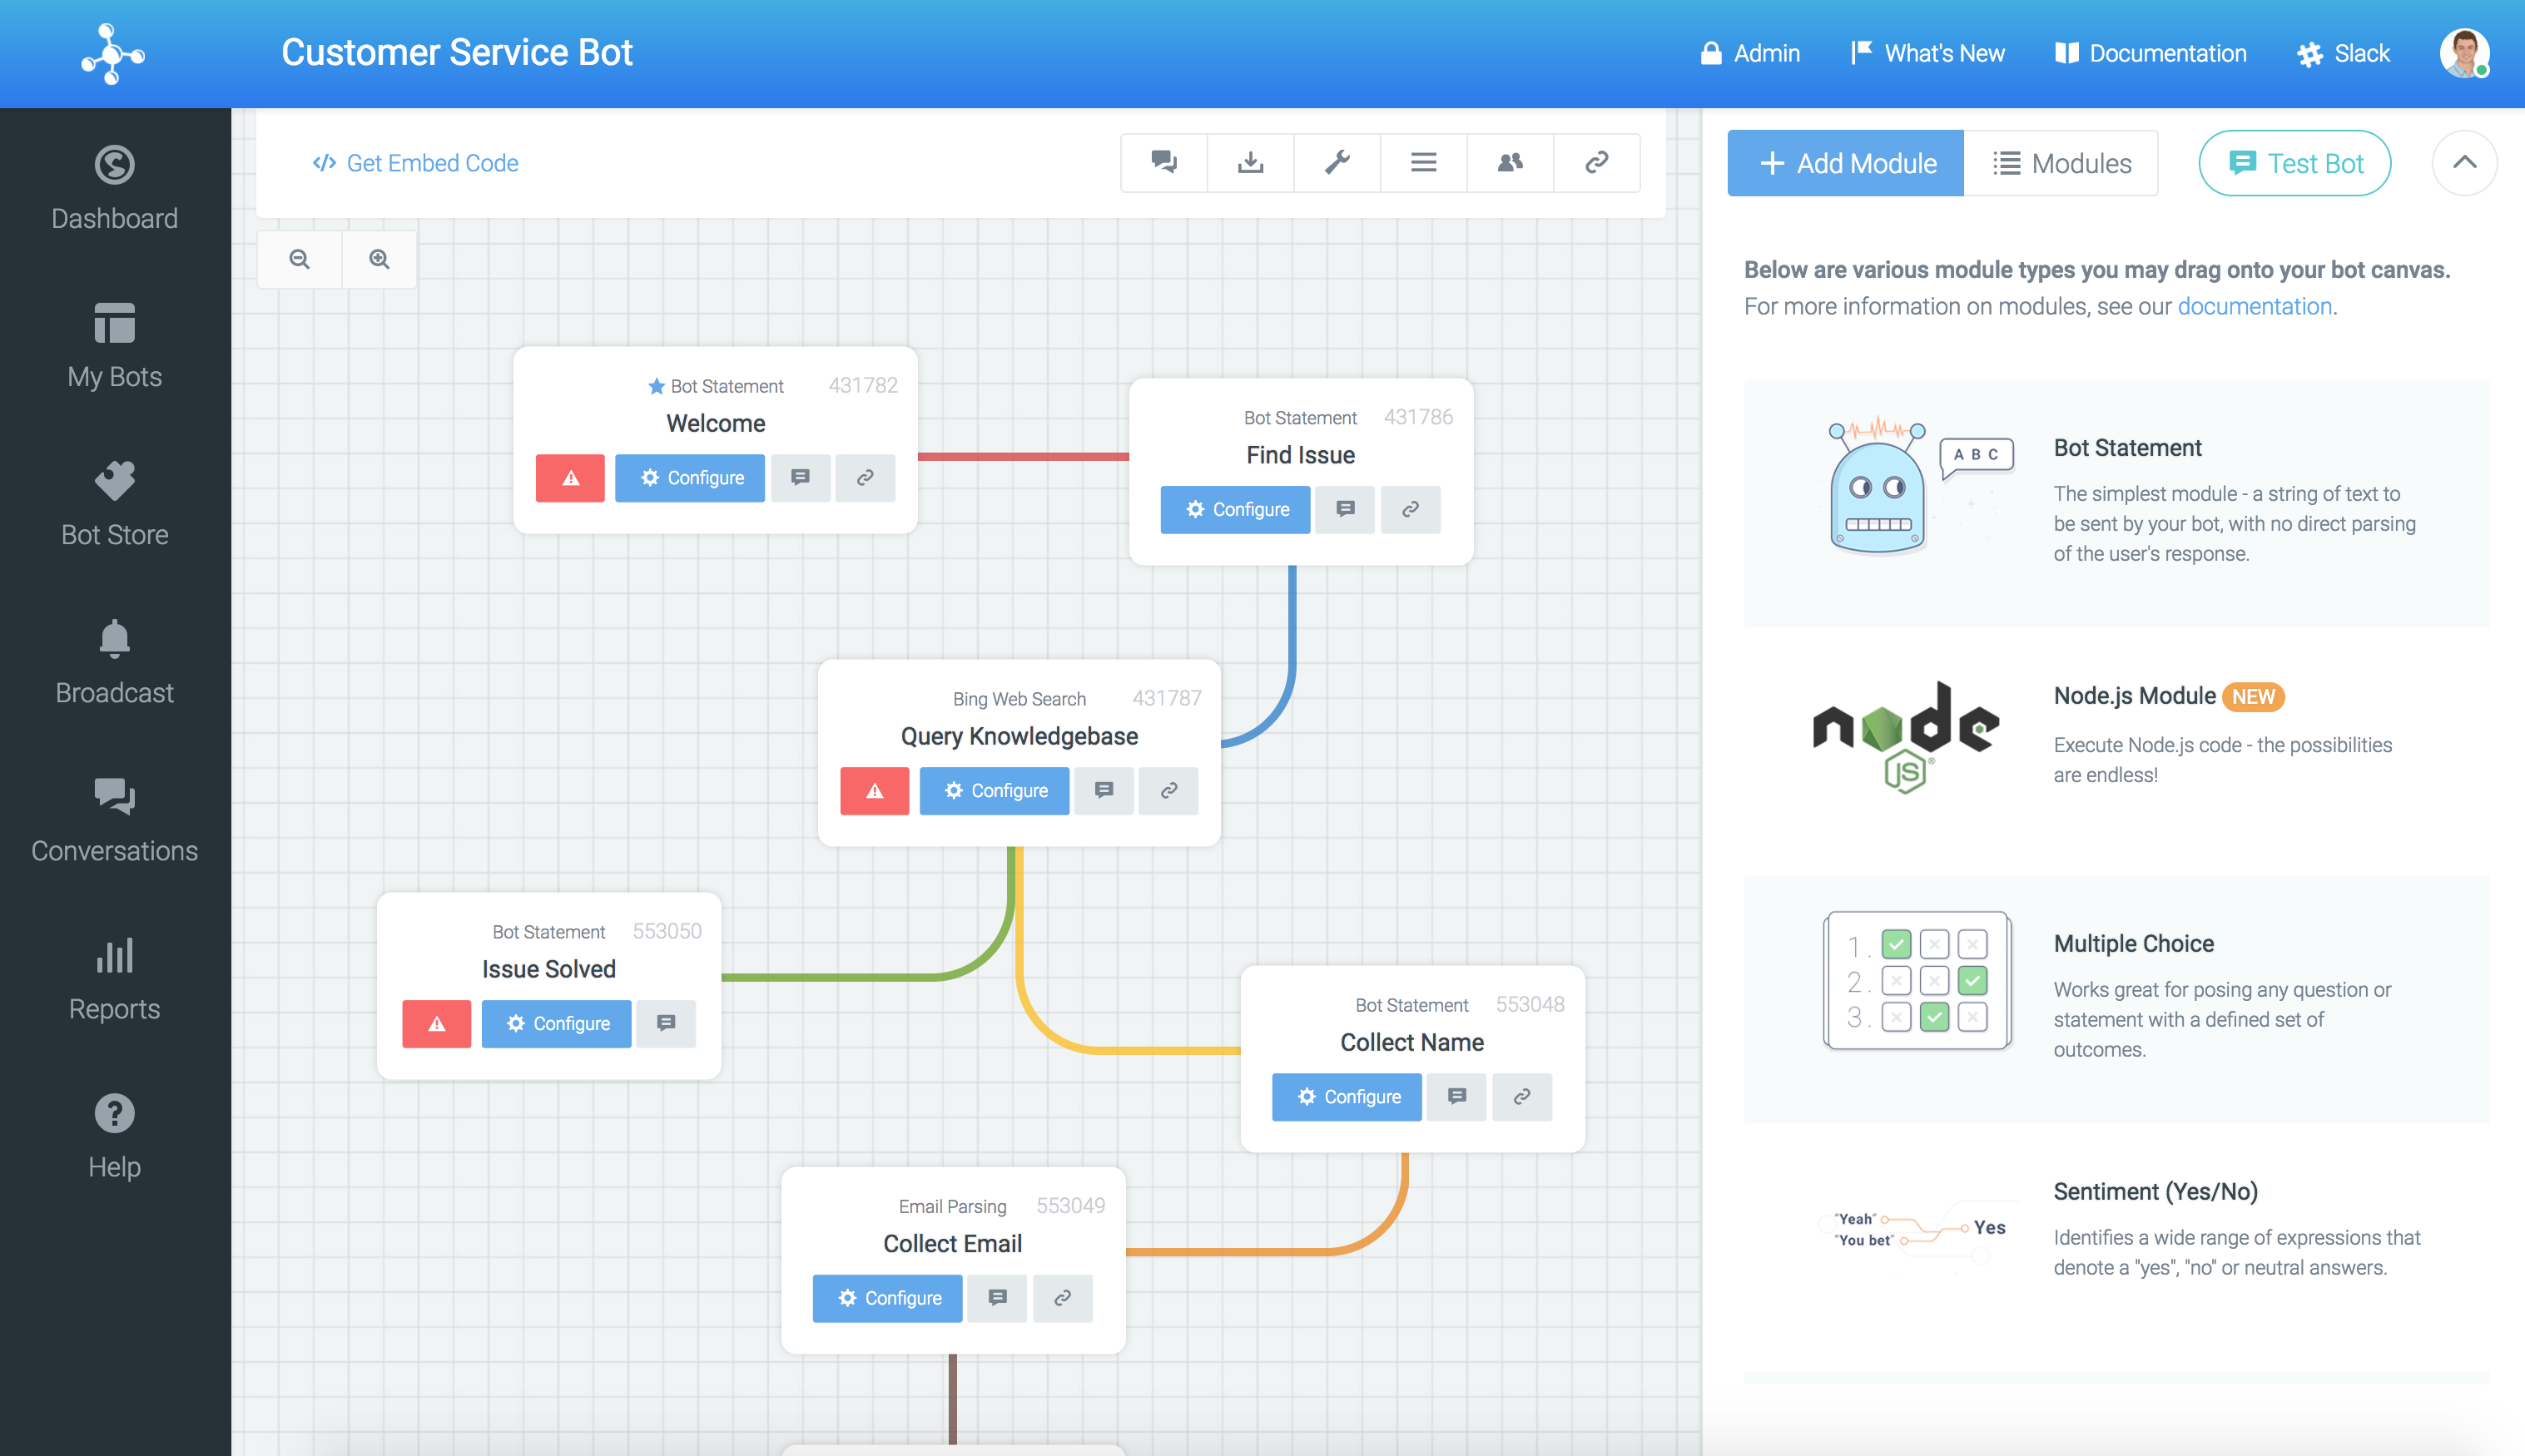Click the red warning icon on Welcome module
This screenshot has width=2525, height=1456.
570,478
